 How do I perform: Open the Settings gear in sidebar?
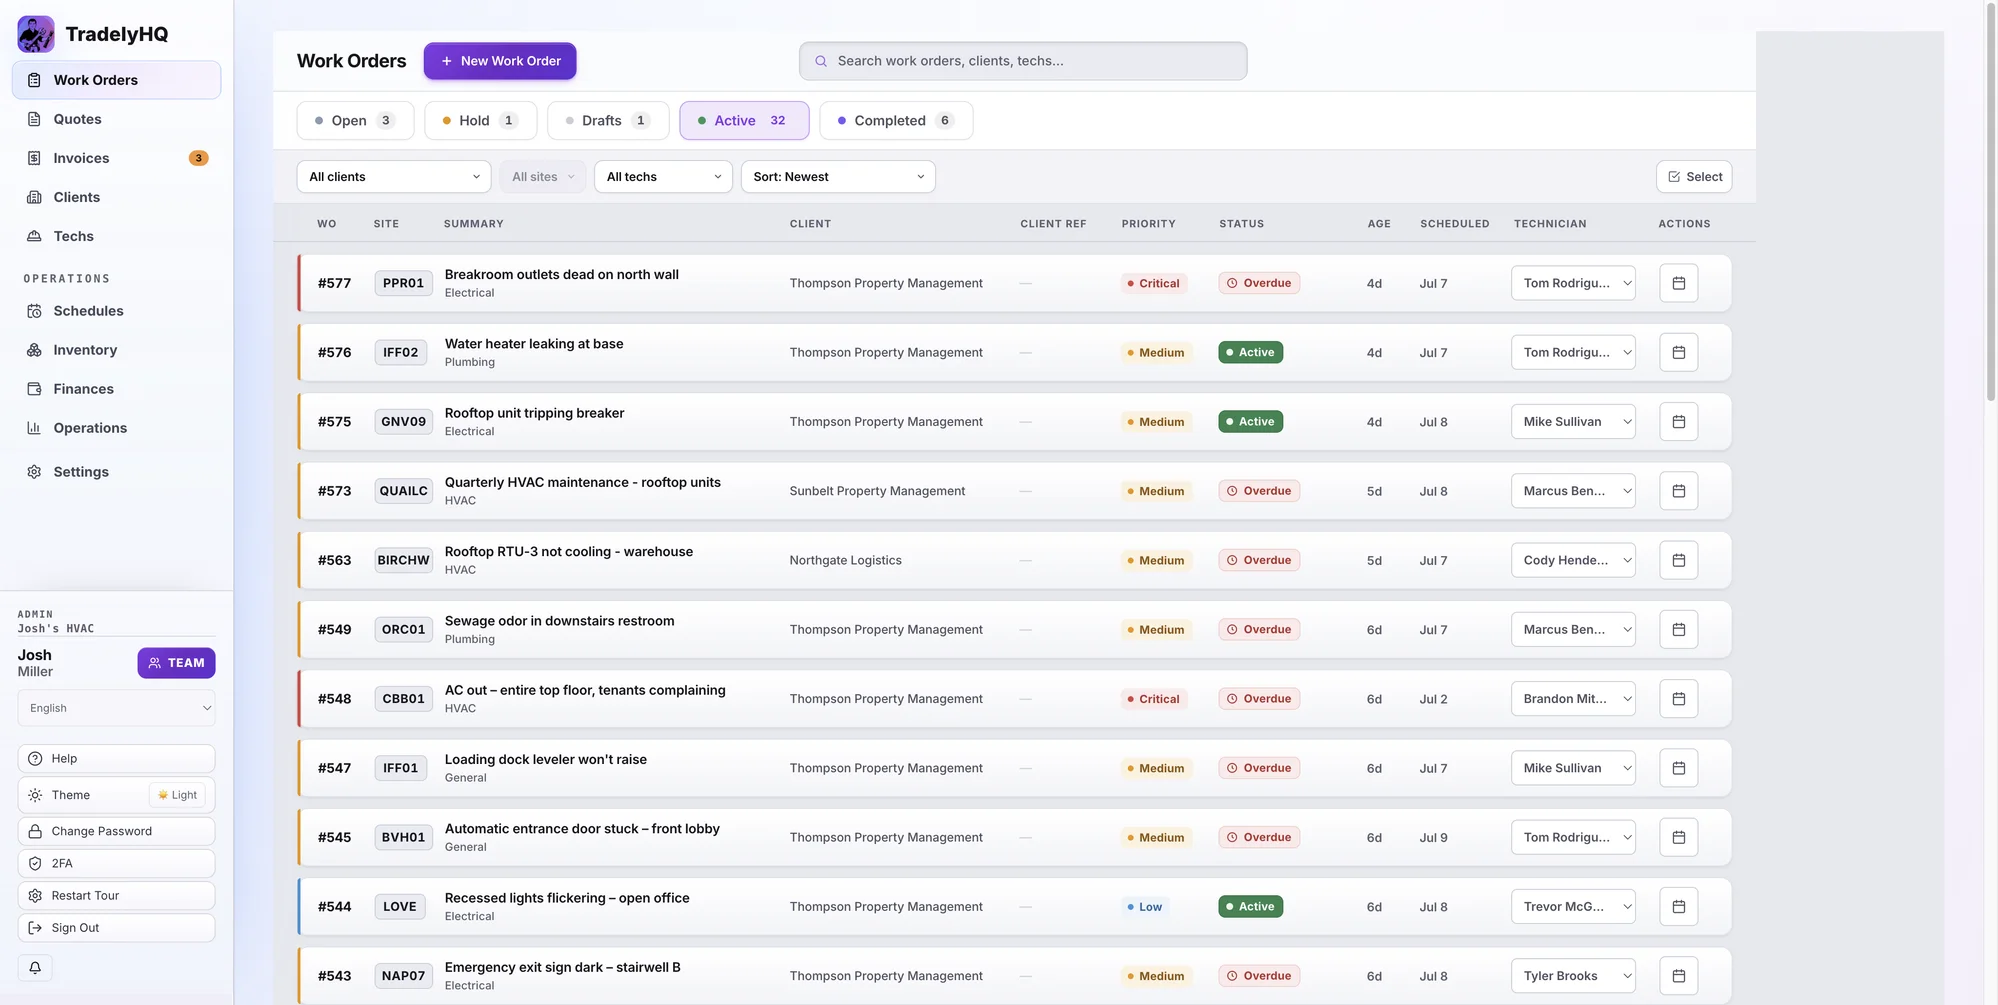(x=81, y=472)
